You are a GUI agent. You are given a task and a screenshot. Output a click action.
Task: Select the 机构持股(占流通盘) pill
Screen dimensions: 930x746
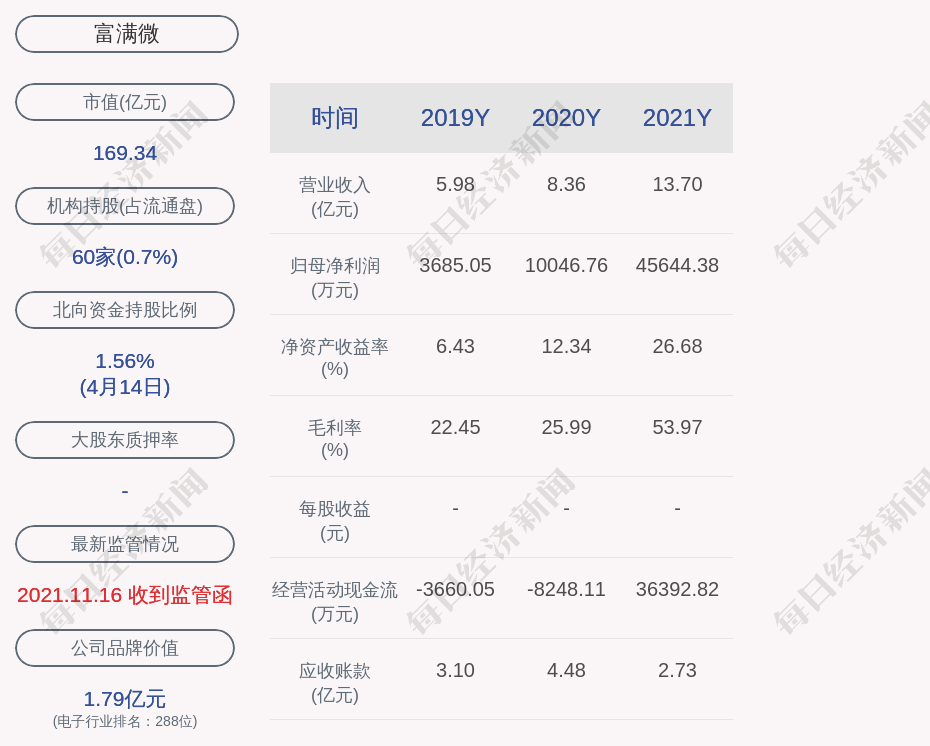(x=125, y=206)
